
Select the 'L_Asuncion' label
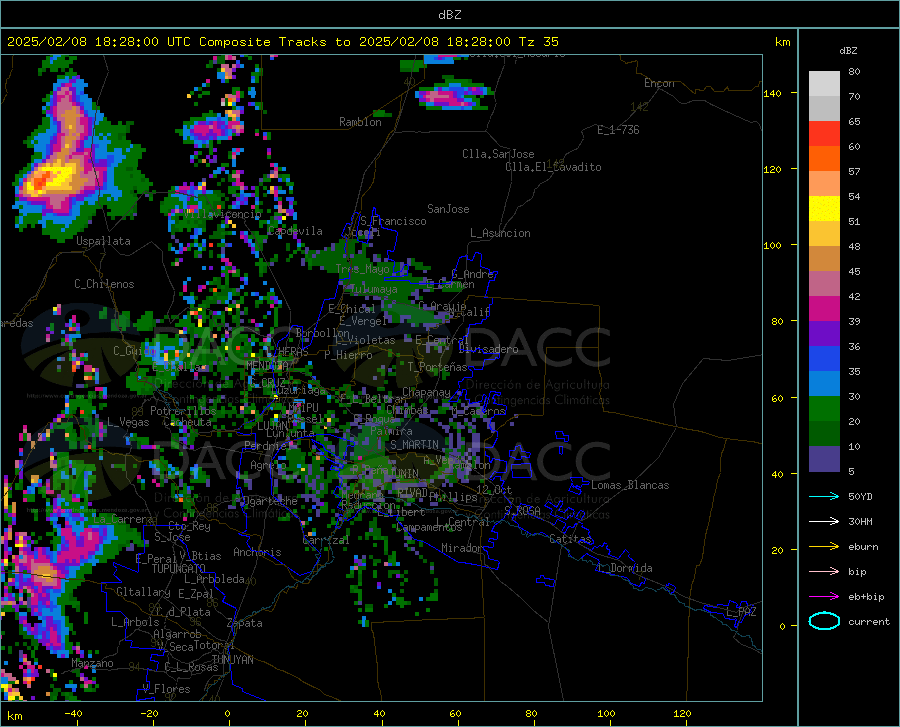(x=500, y=233)
